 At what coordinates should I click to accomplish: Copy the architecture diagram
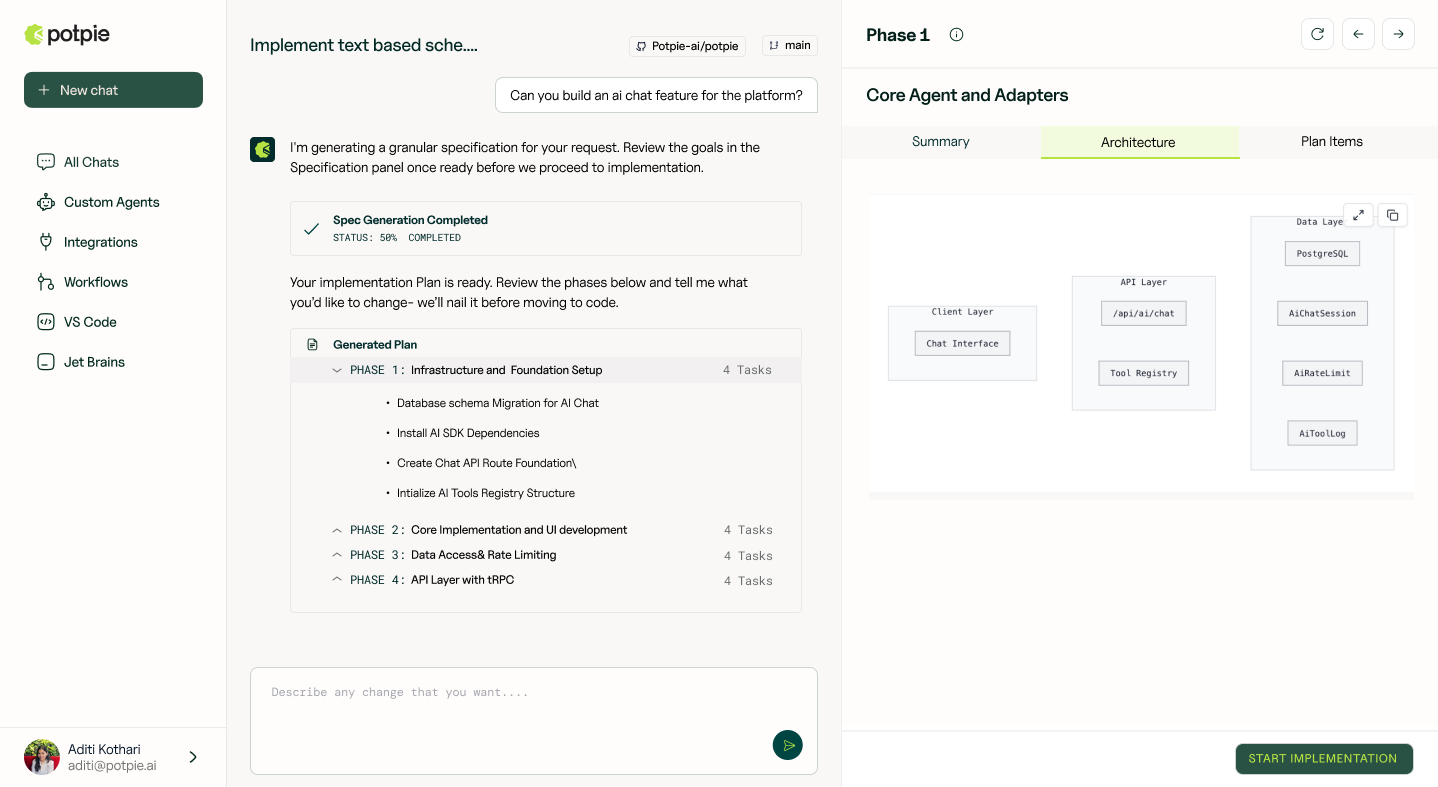pos(1392,215)
